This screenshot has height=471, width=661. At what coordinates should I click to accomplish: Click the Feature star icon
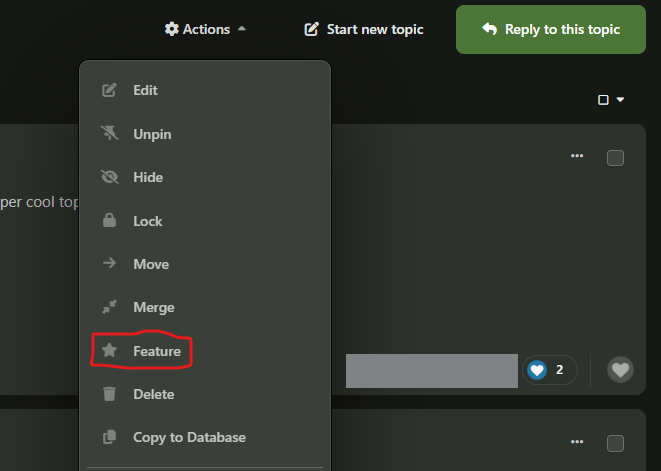pyautogui.click(x=109, y=350)
